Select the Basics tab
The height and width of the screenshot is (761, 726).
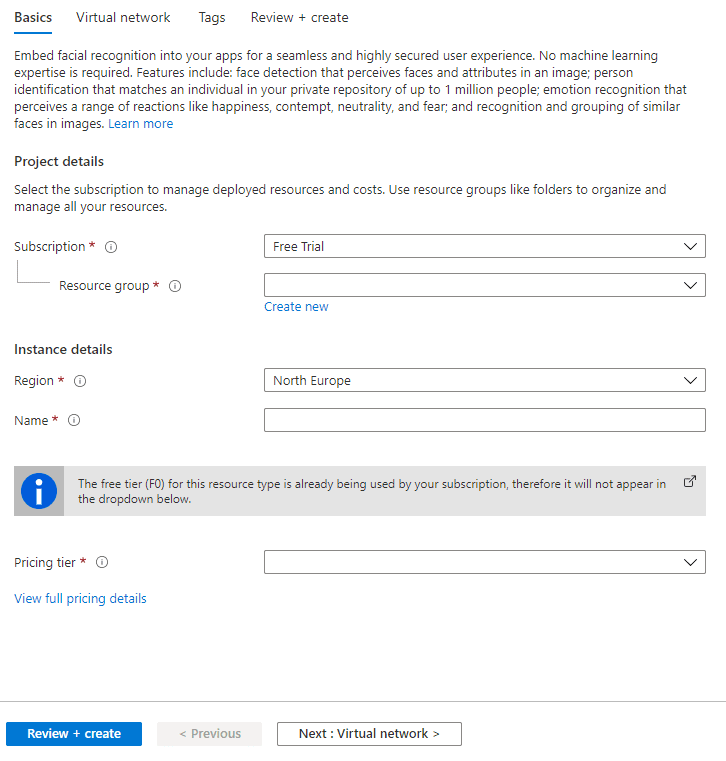point(33,17)
